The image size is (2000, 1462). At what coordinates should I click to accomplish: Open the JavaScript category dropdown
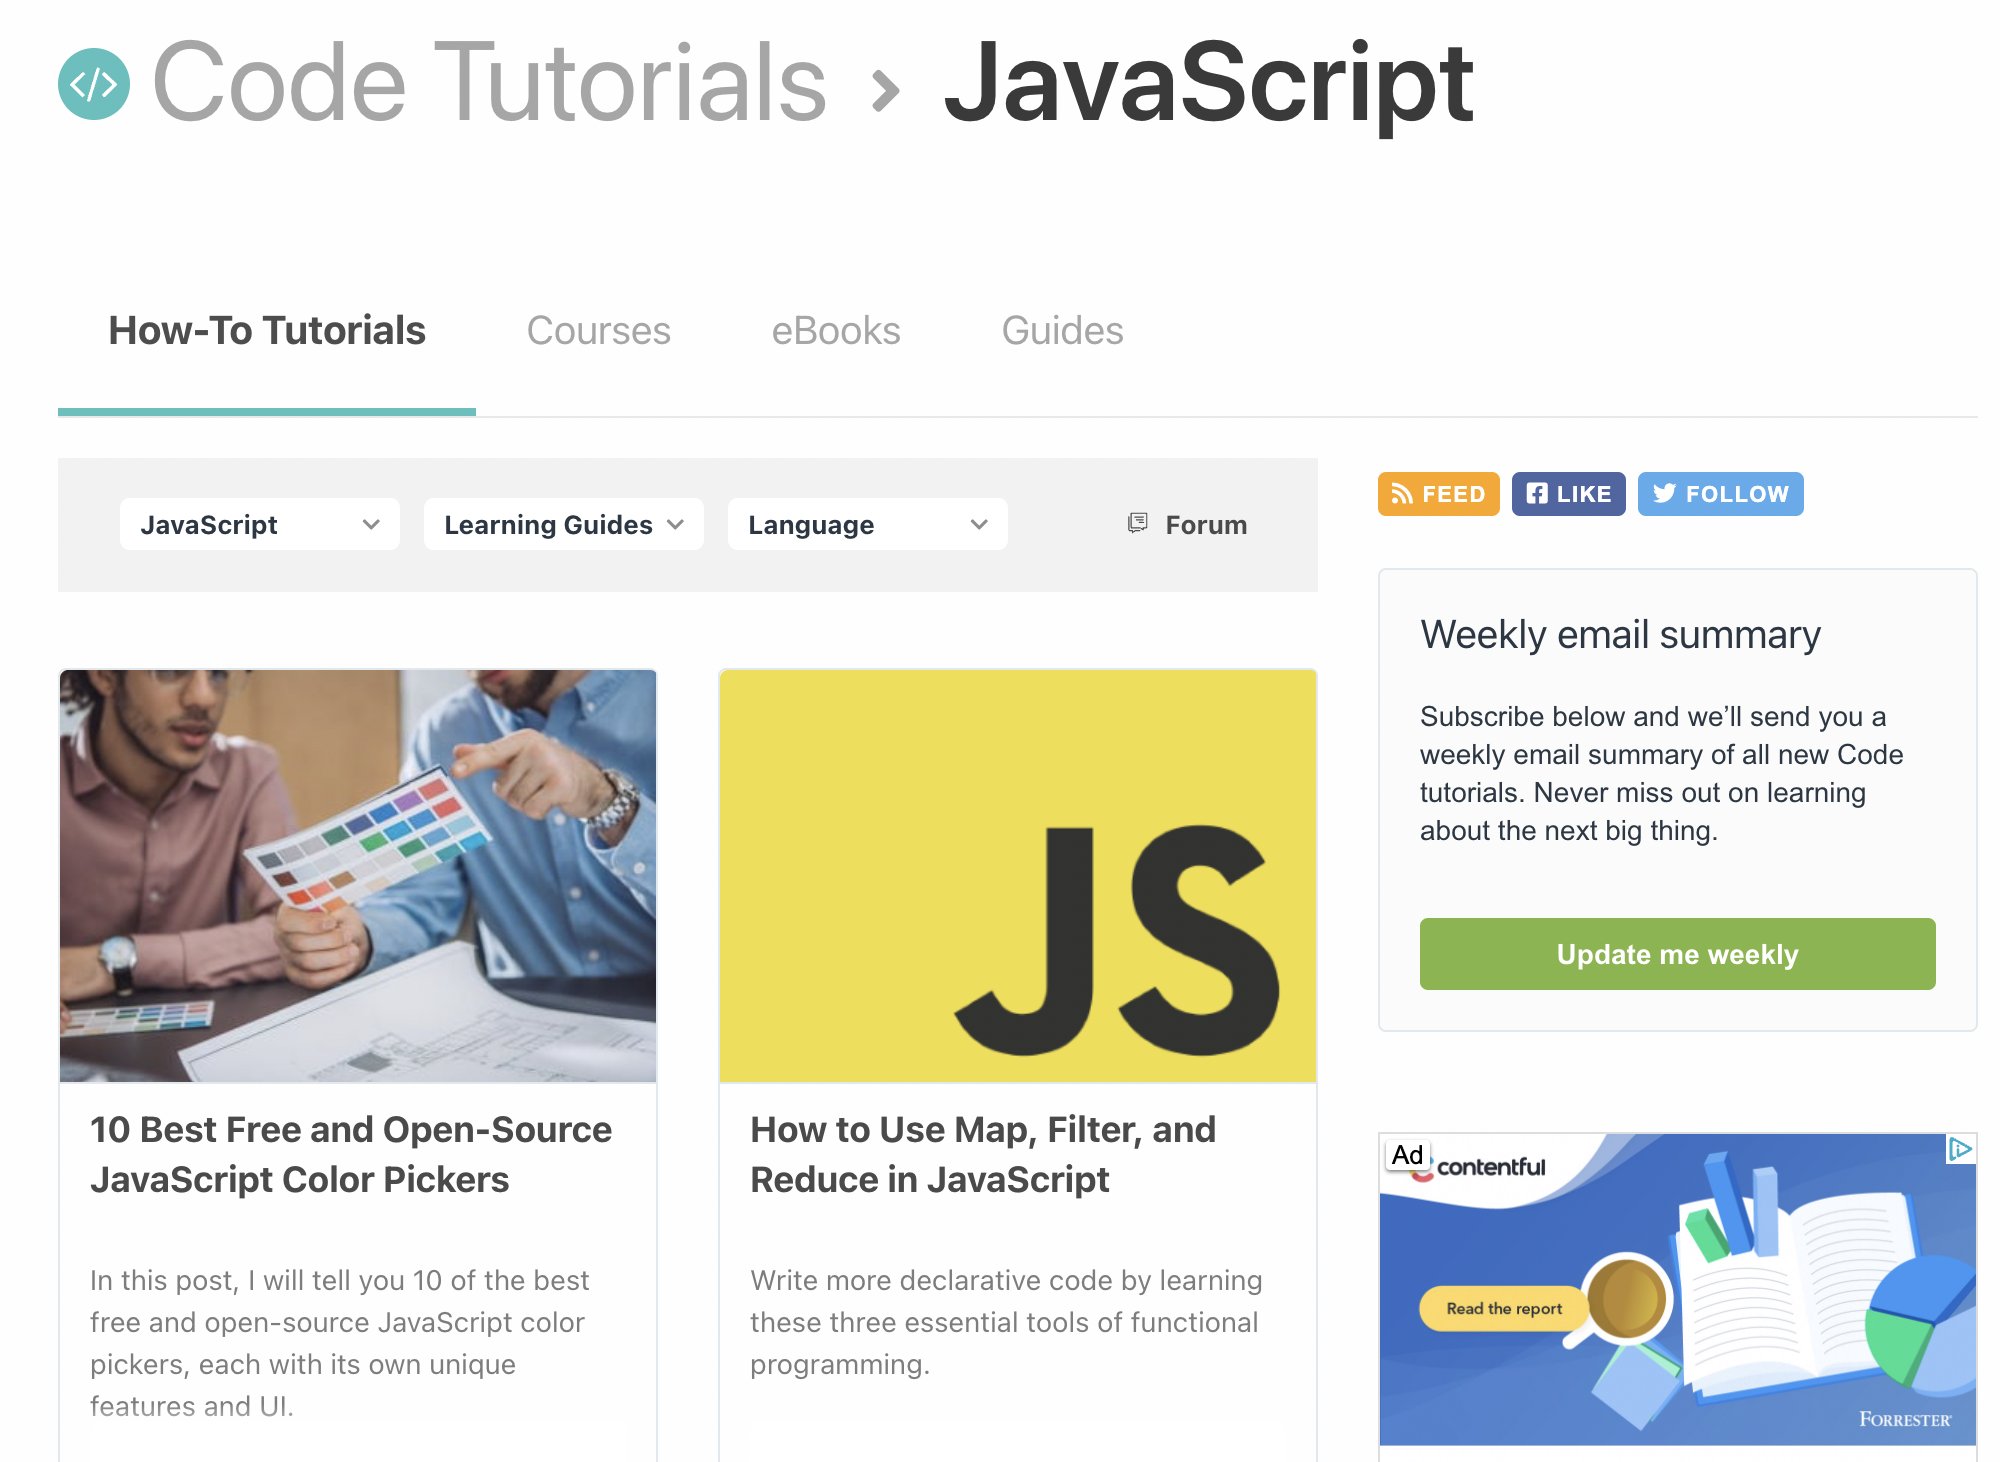point(258,524)
